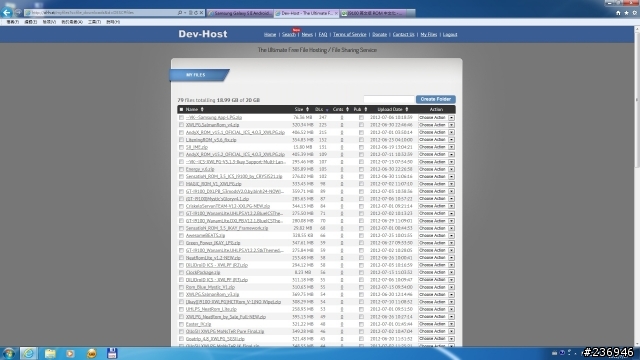
Task: Click the page vertical scrollbar thumb
Action: (x=637, y=100)
